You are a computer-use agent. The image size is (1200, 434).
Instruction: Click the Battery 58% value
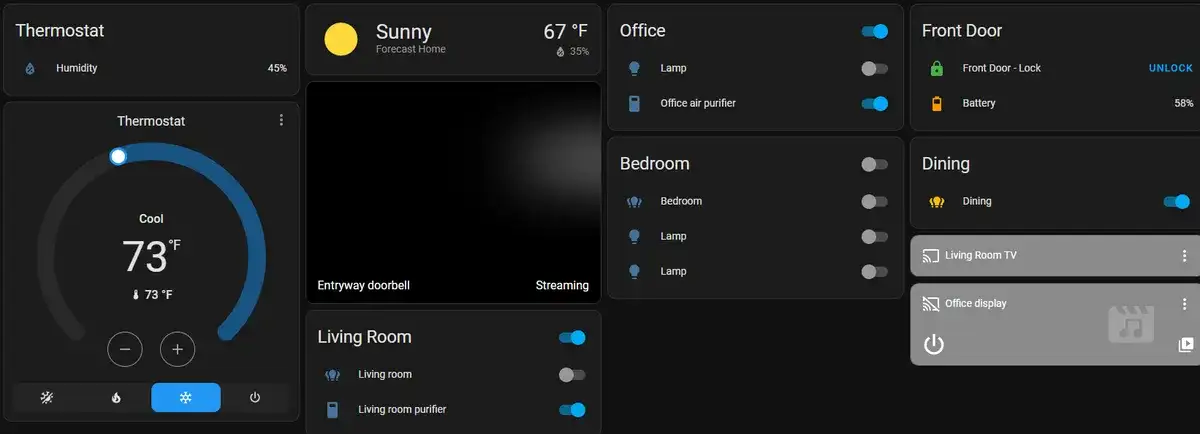click(x=1184, y=103)
